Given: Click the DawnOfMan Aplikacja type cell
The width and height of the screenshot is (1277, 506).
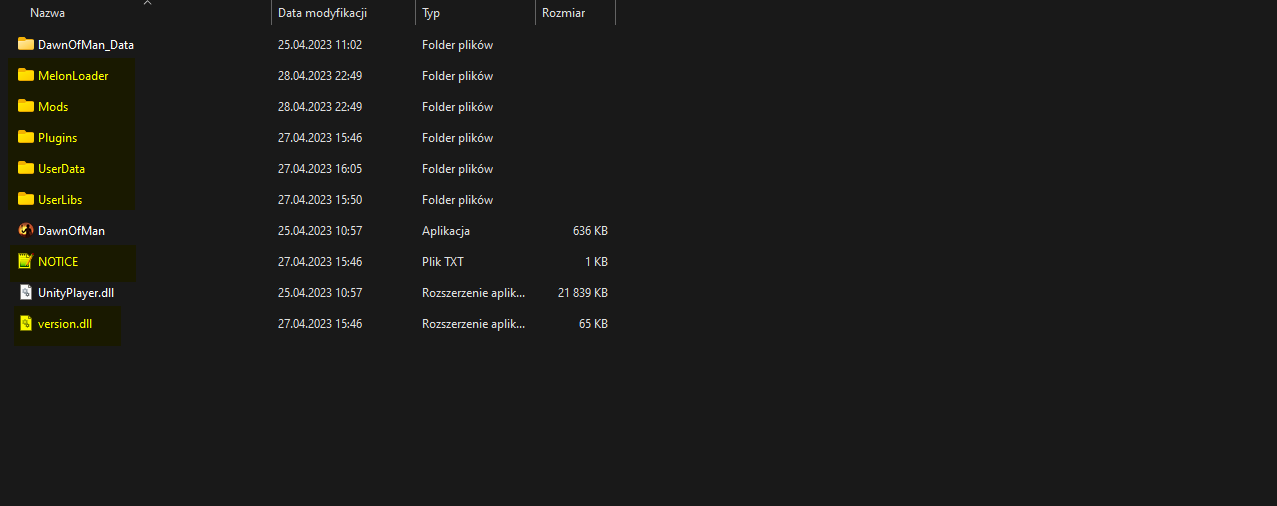Looking at the screenshot, I should point(446,231).
